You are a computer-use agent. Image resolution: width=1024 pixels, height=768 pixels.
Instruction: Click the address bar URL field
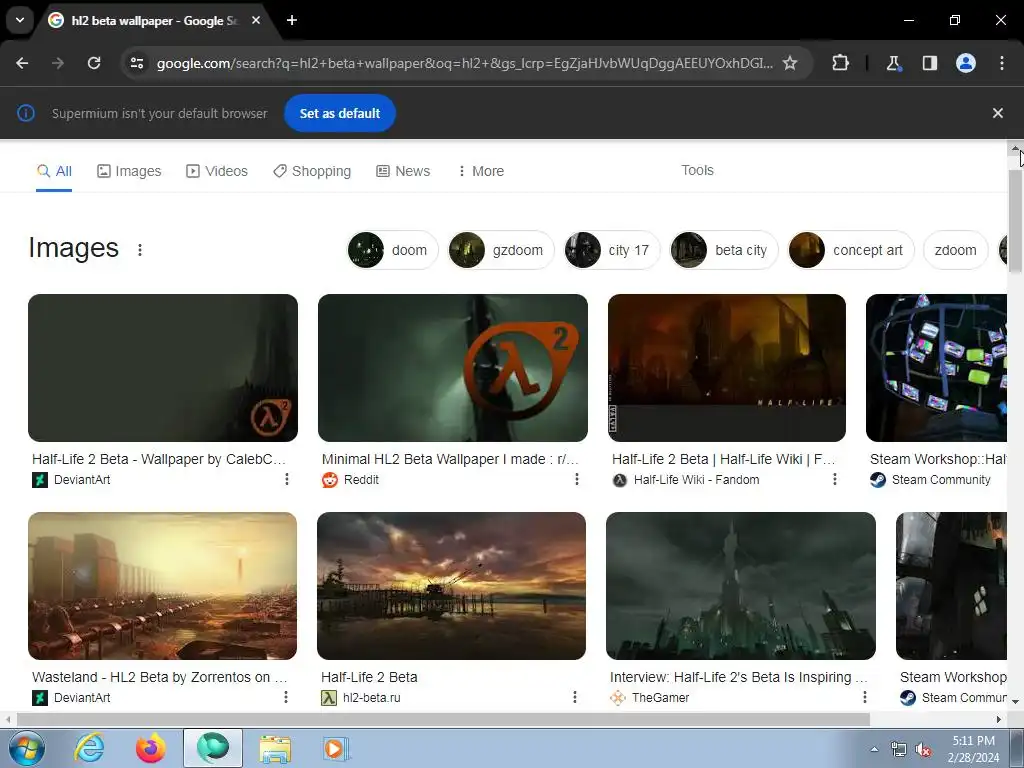[x=464, y=63]
